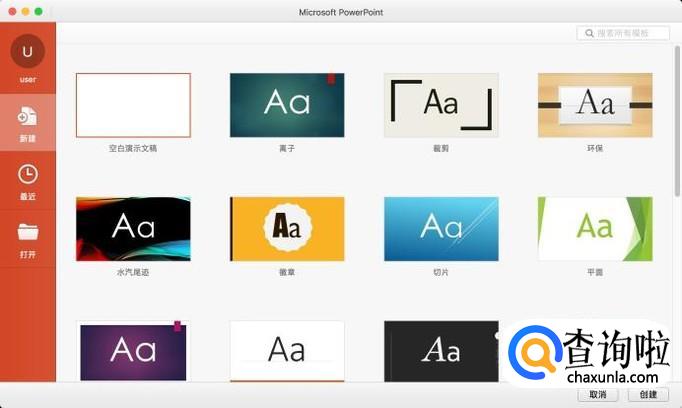The width and height of the screenshot is (682, 408).
Task: Choose the purple template in bottom row
Action: coord(133,351)
